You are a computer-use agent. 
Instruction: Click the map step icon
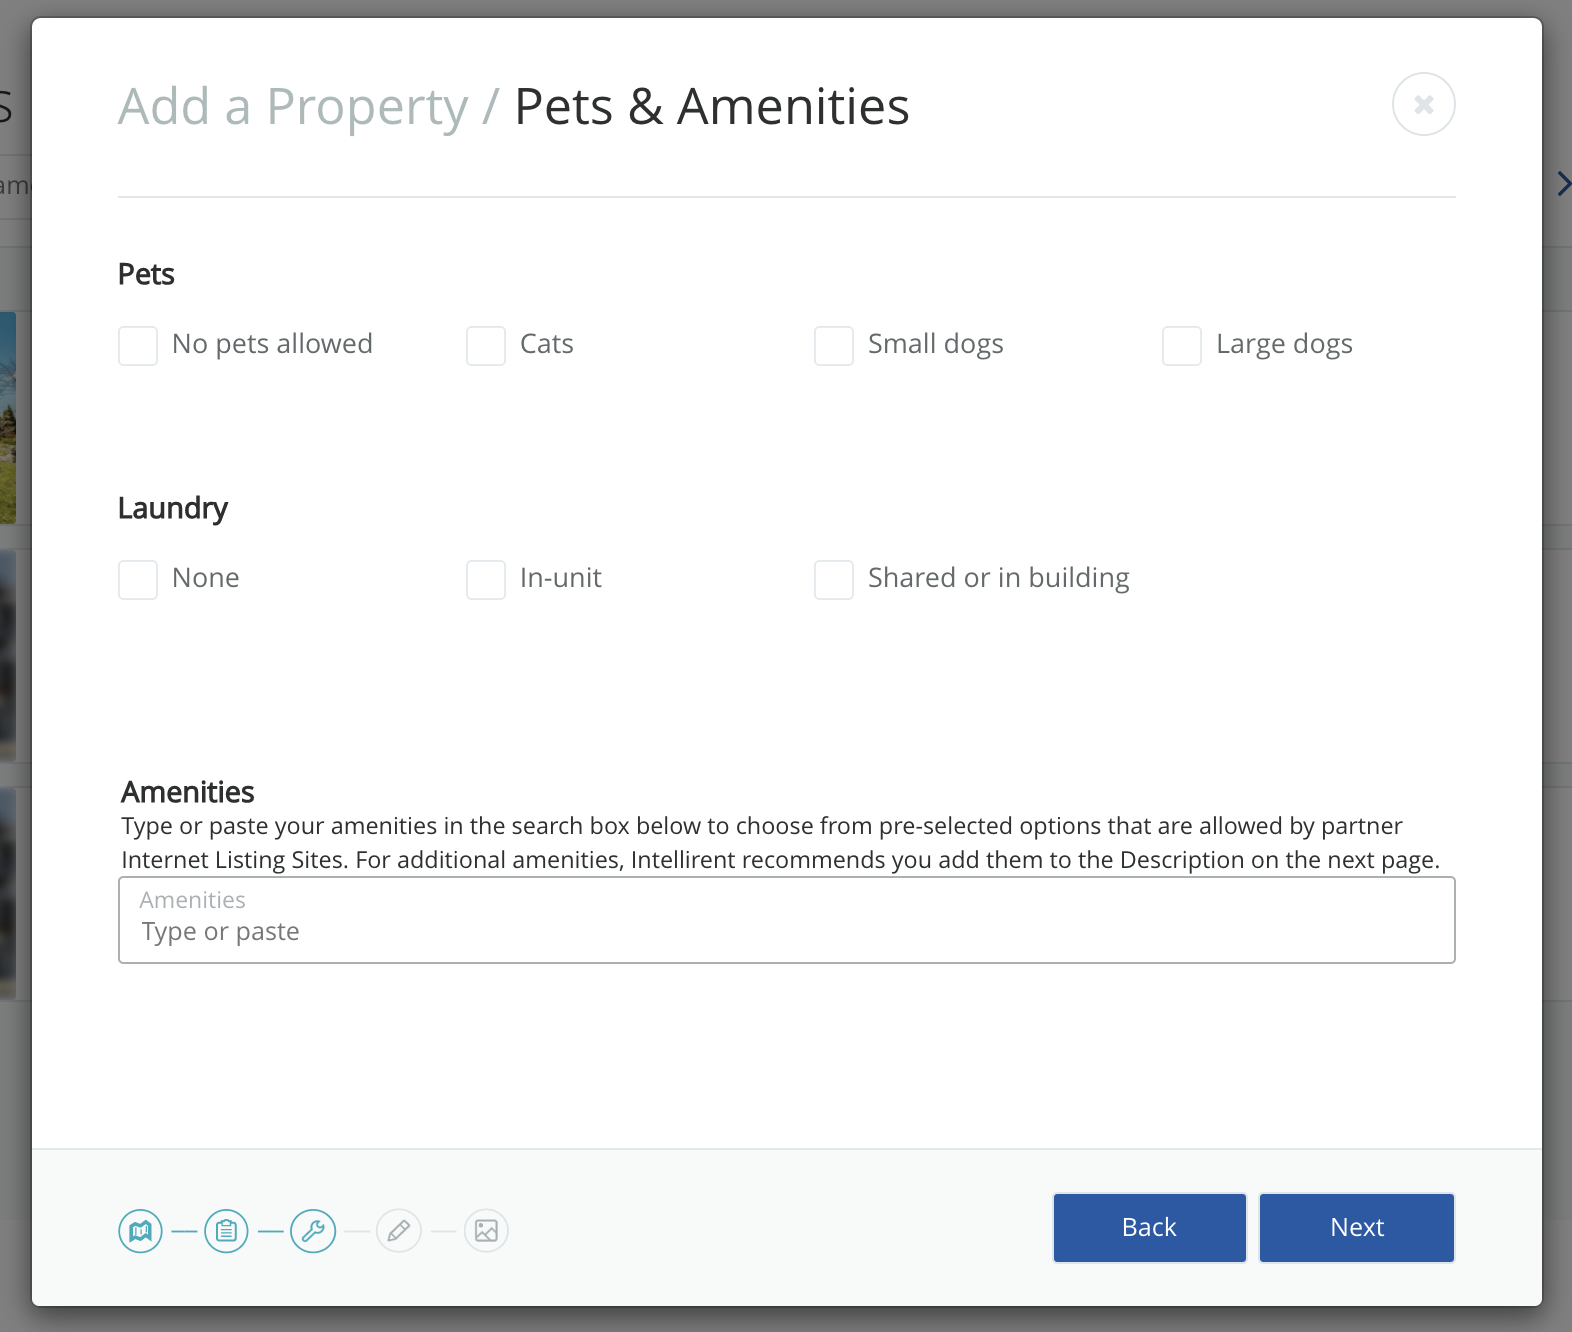tap(140, 1230)
